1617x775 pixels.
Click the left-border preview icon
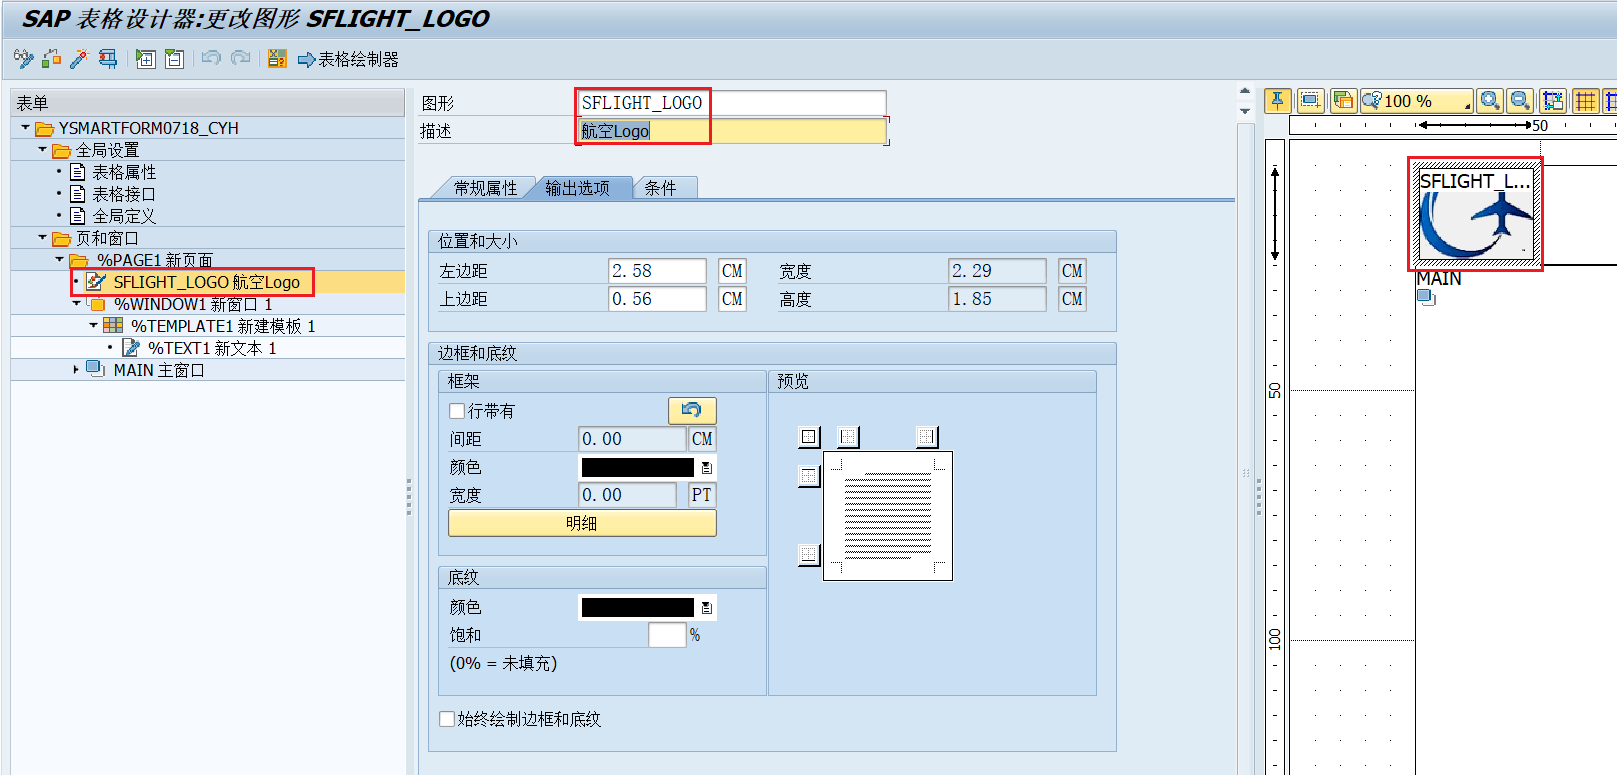tap(848, 437)
